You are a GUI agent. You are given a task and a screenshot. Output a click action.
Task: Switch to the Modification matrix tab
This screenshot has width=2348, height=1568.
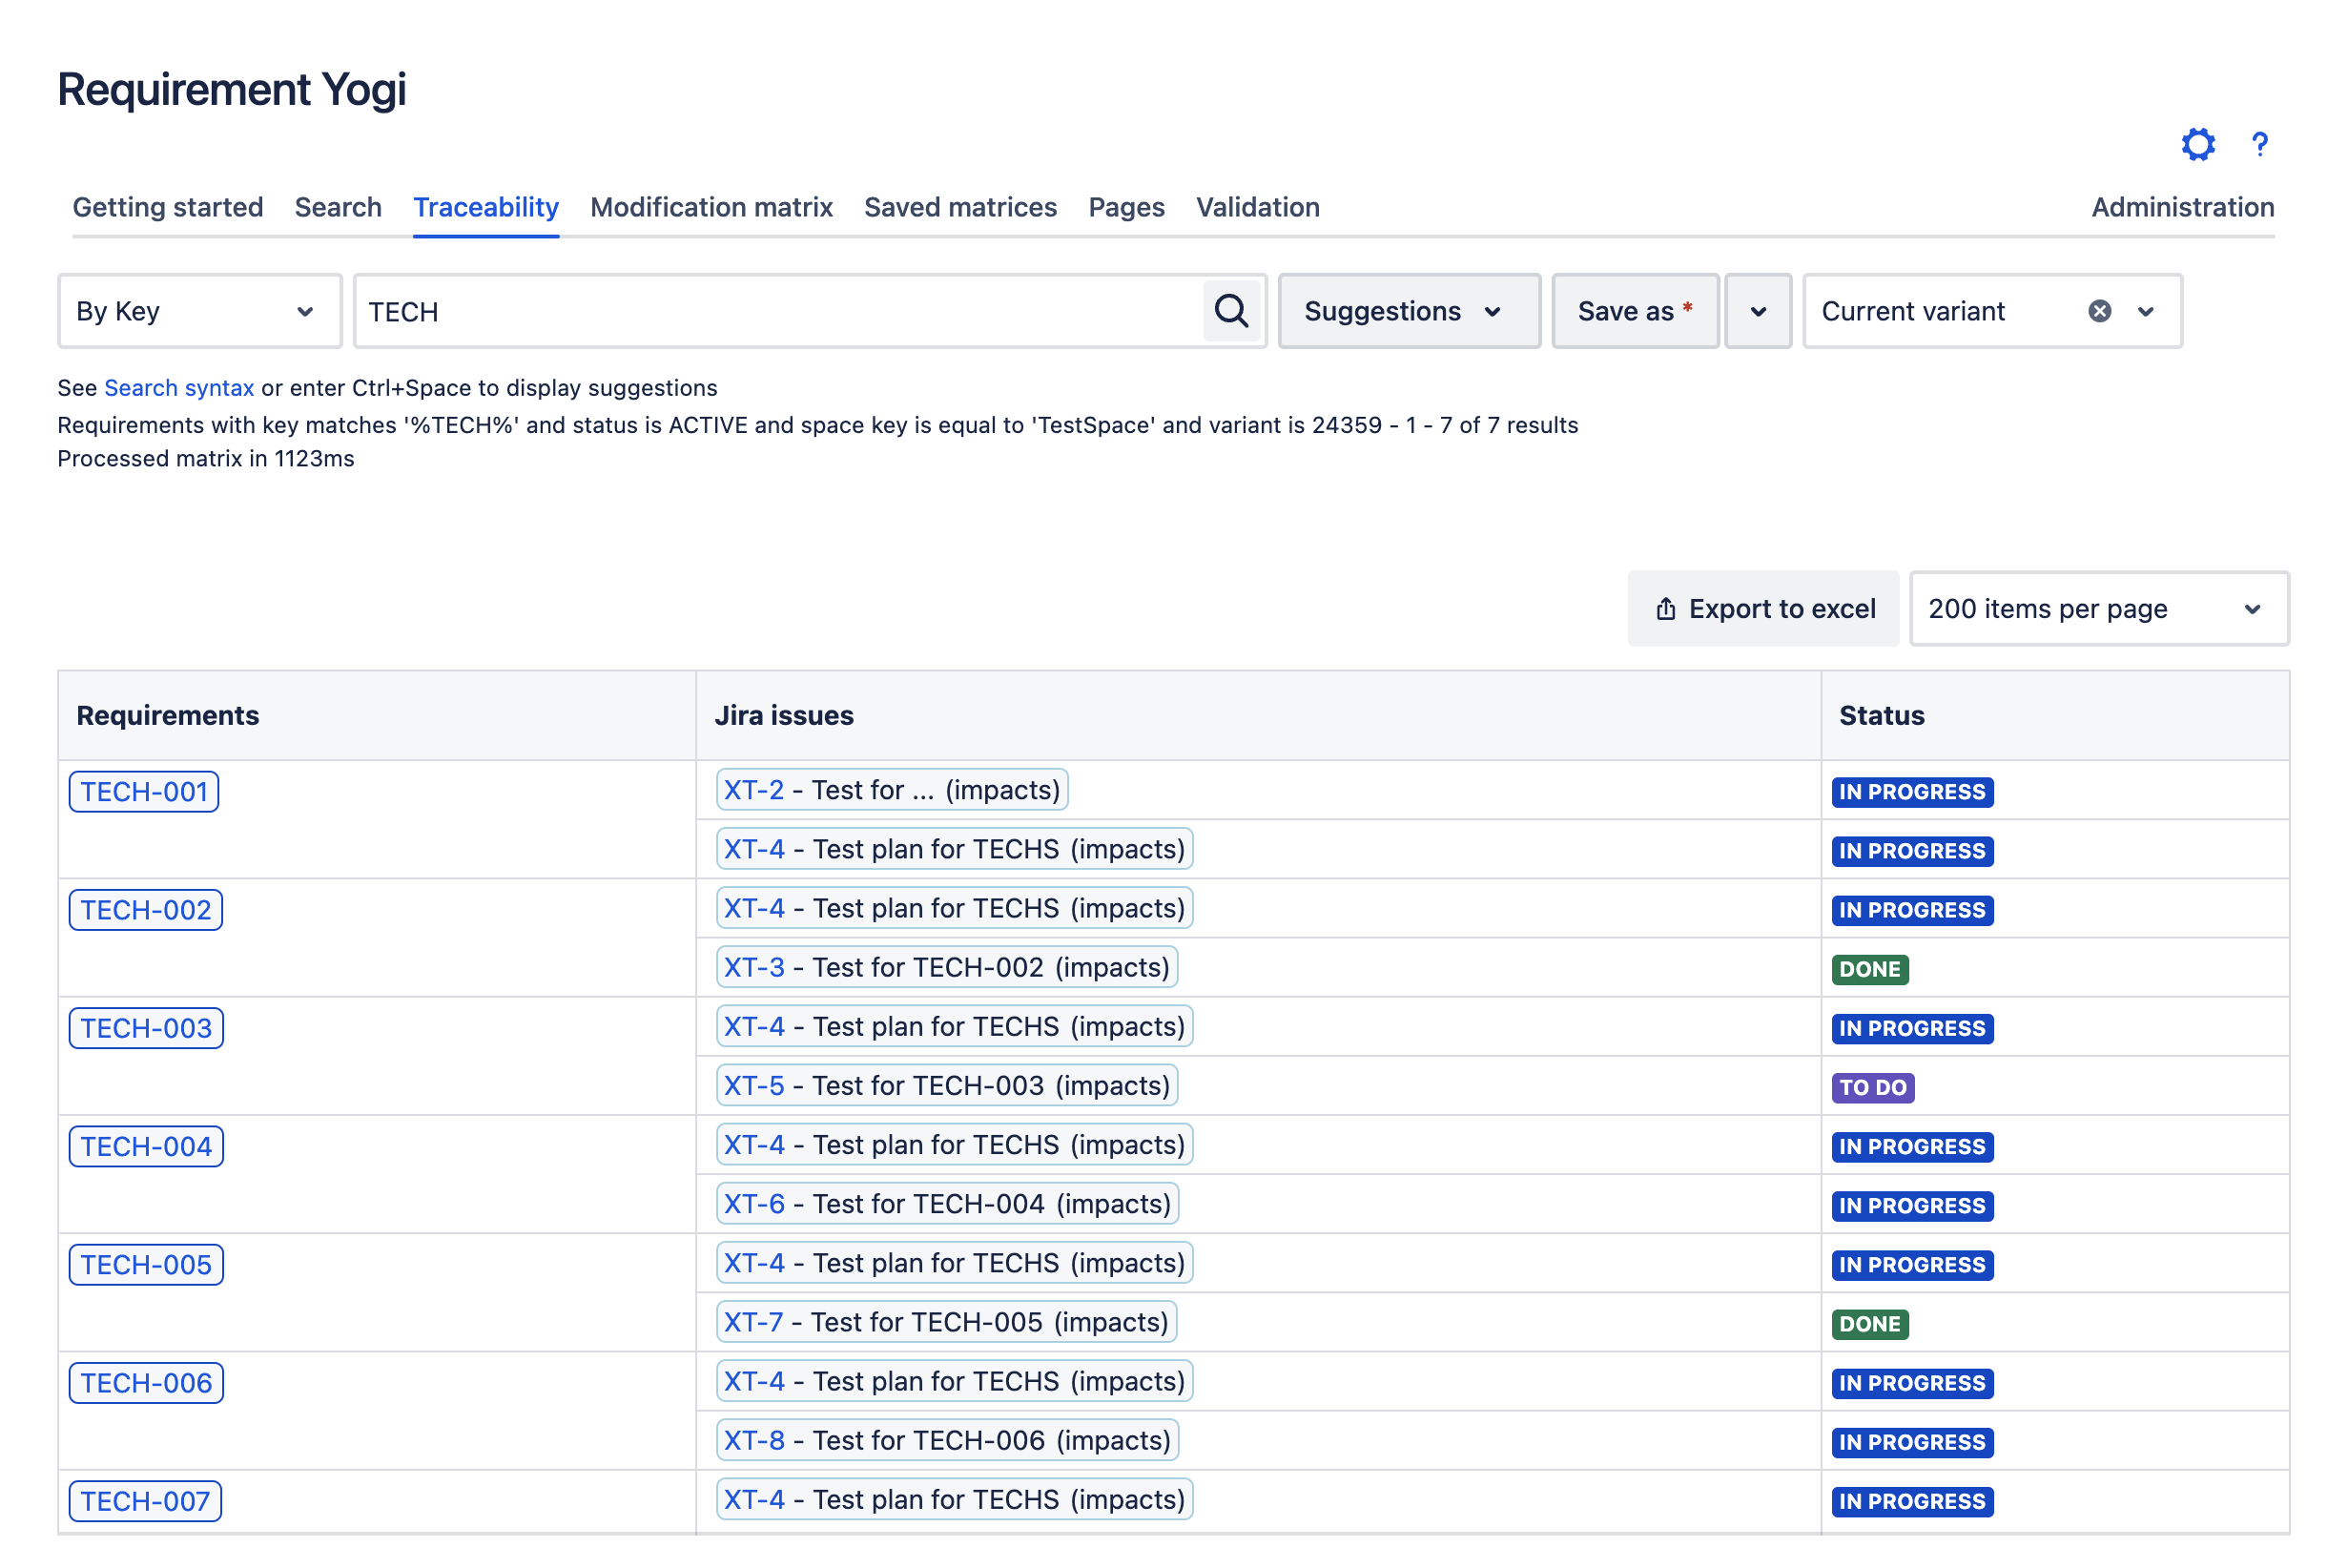(x=712, y=207)
